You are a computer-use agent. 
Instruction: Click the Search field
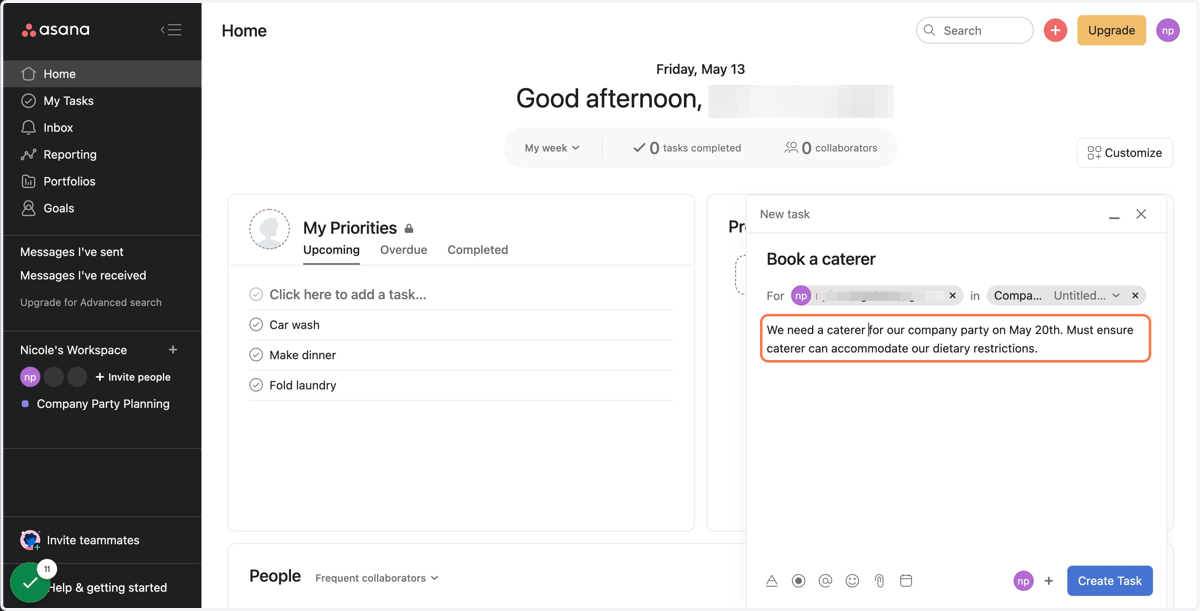pyautogui.click(x=974, y=30)
